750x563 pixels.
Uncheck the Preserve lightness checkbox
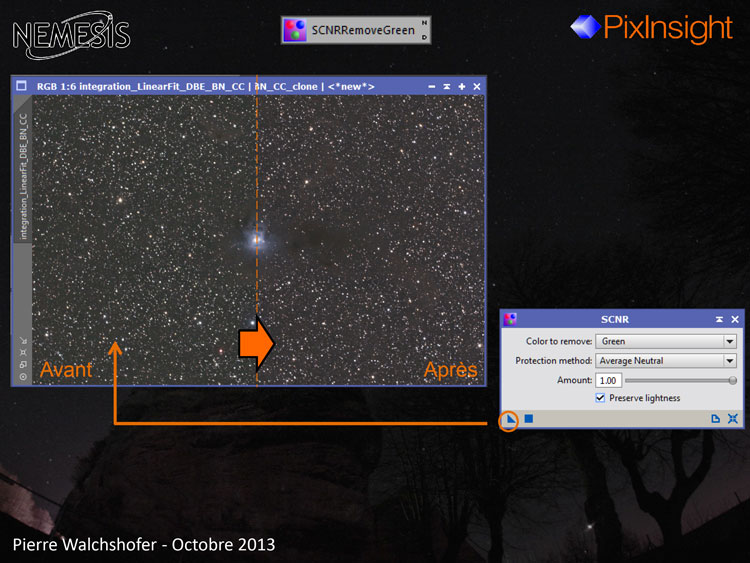coord(600,398)
